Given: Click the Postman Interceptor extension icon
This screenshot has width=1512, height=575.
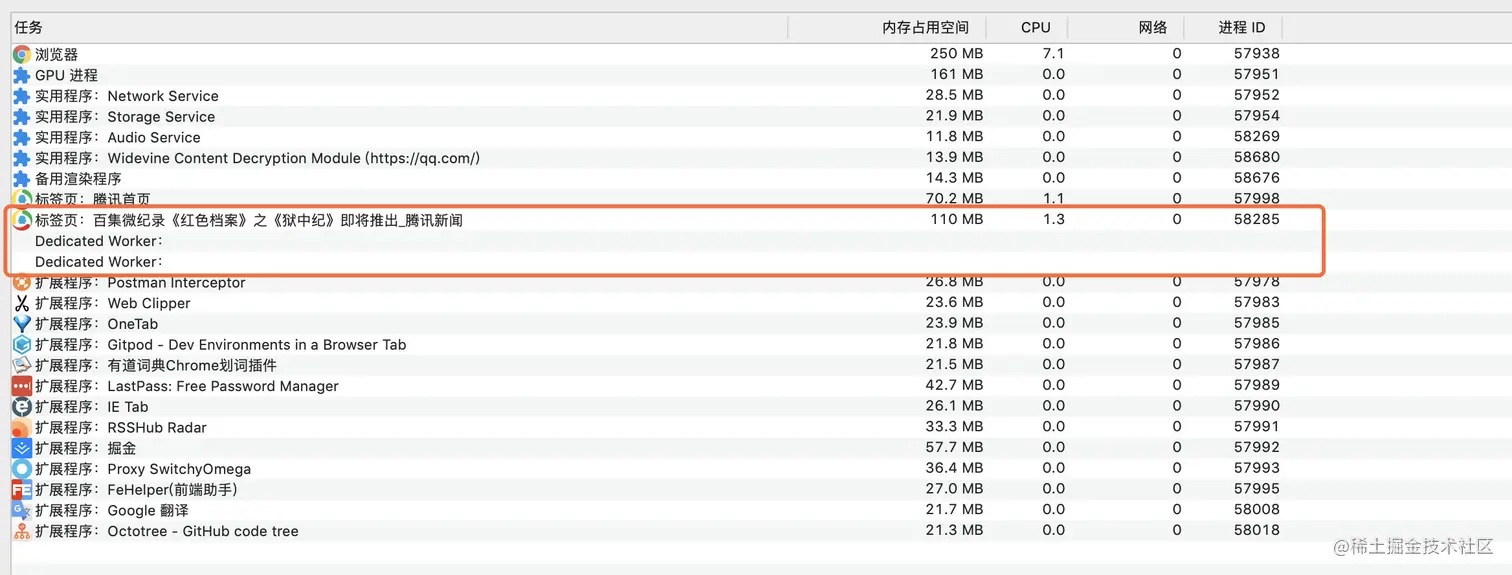Looking at the screenshot, I should pyautogui.click(x=21, y=282).
